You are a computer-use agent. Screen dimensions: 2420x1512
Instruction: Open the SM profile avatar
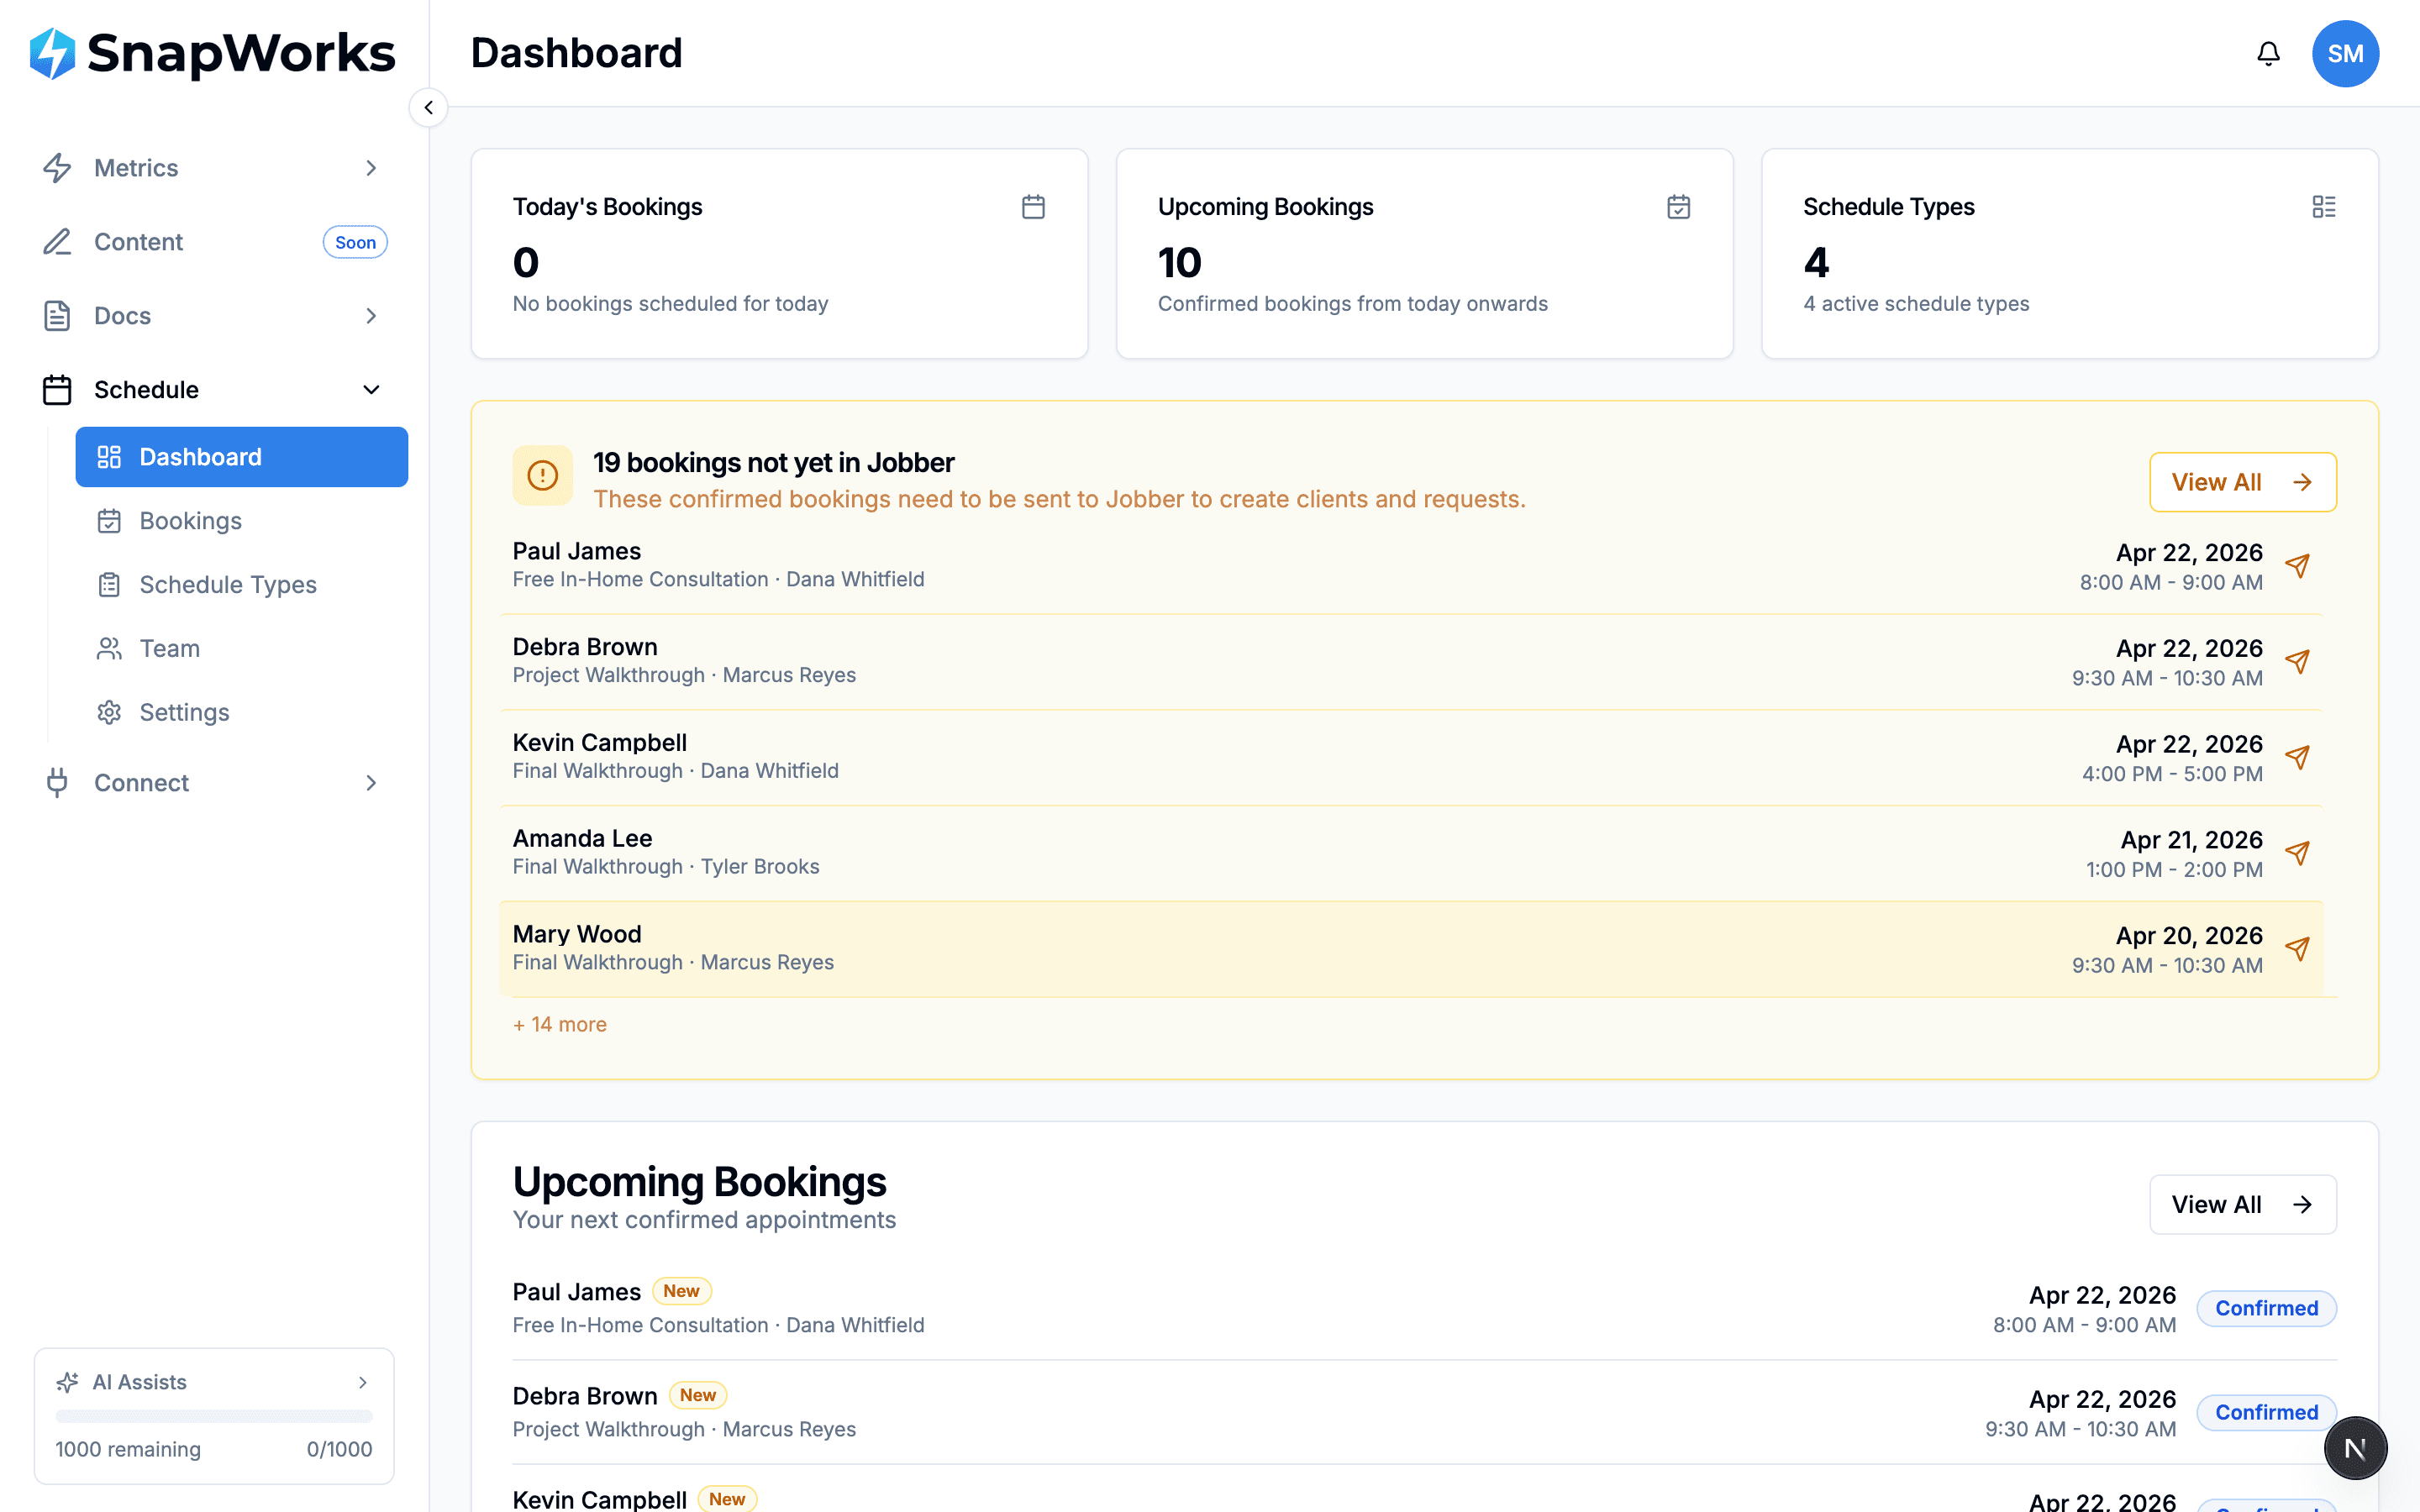pos(2345,53)
